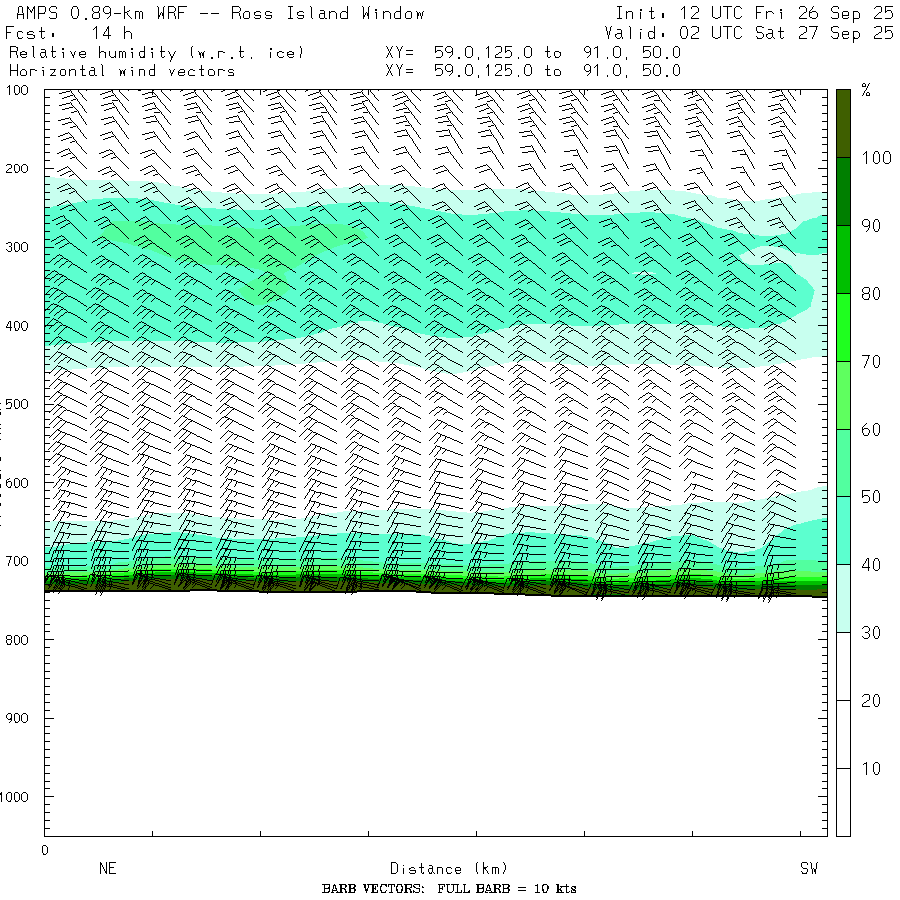Click the bright green 70-80 colorbar swatch
900x900 pixels.
pyautogui.click(x=843, y=327)
